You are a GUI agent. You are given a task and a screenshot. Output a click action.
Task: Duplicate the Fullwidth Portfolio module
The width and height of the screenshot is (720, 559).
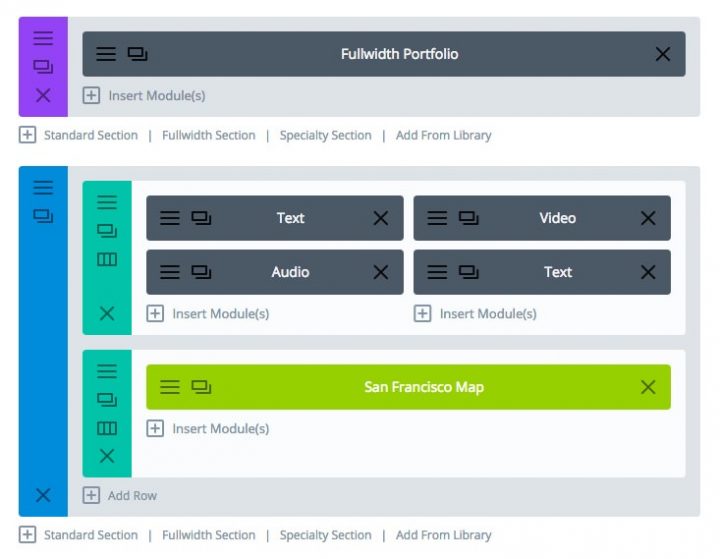click(137, 54)
